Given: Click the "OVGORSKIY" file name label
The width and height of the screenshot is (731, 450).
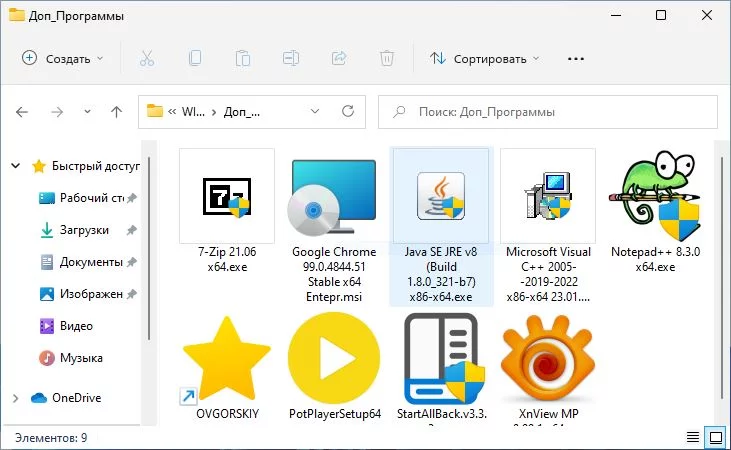Looking at the screenshot, I should tap(227, 414).
